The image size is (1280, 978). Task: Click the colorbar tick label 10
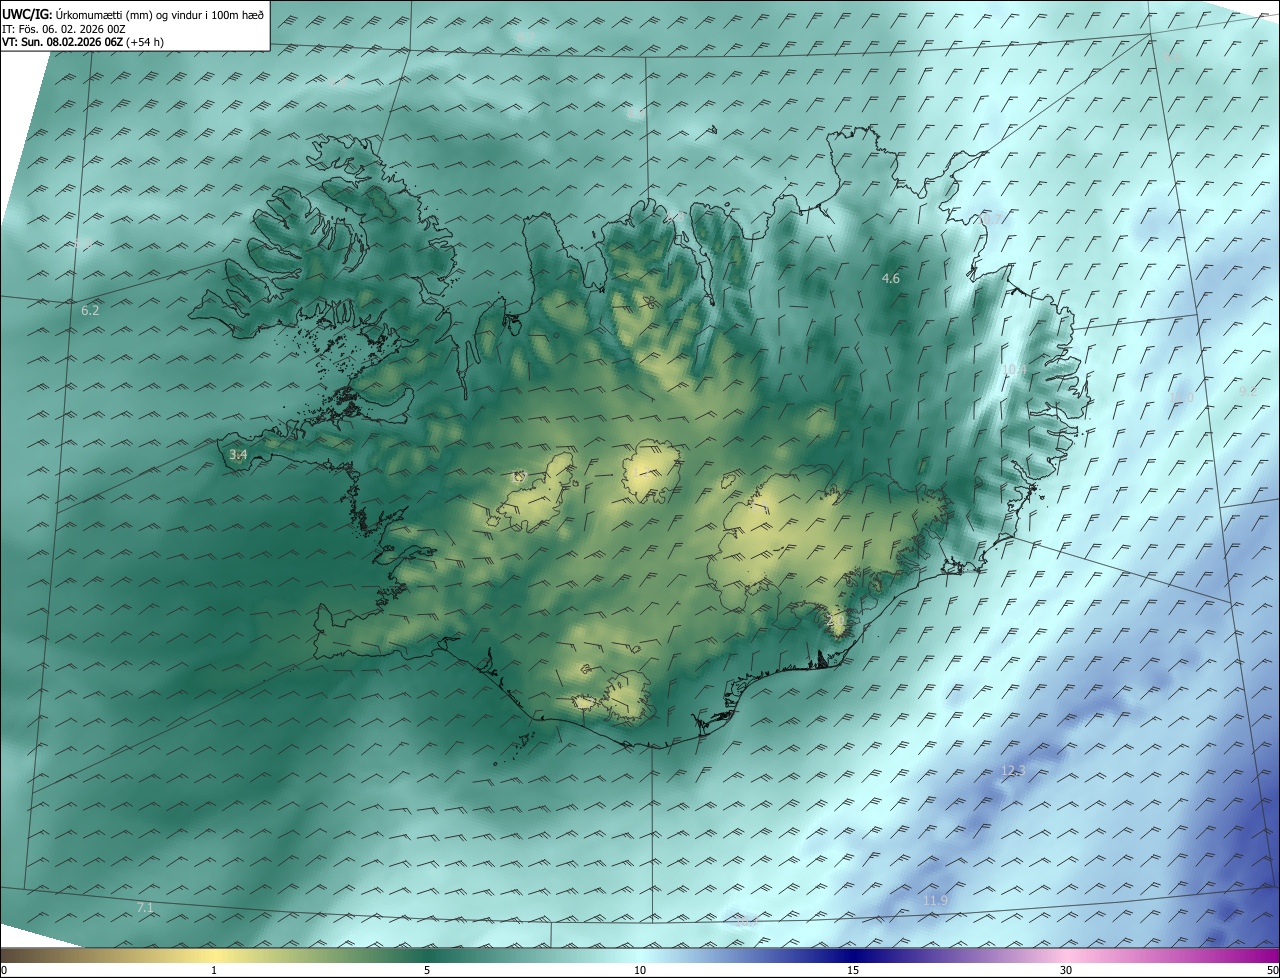click(640, 971)
